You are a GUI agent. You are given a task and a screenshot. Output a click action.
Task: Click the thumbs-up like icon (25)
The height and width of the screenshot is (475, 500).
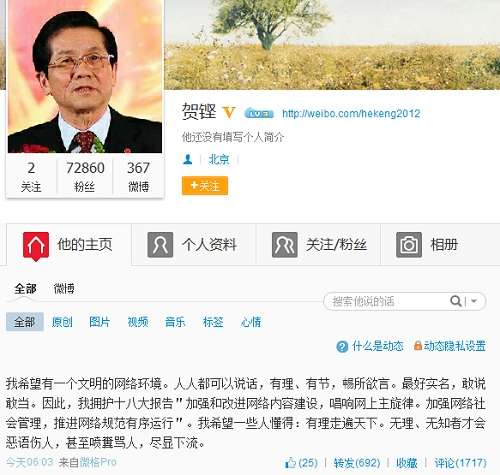290,463
